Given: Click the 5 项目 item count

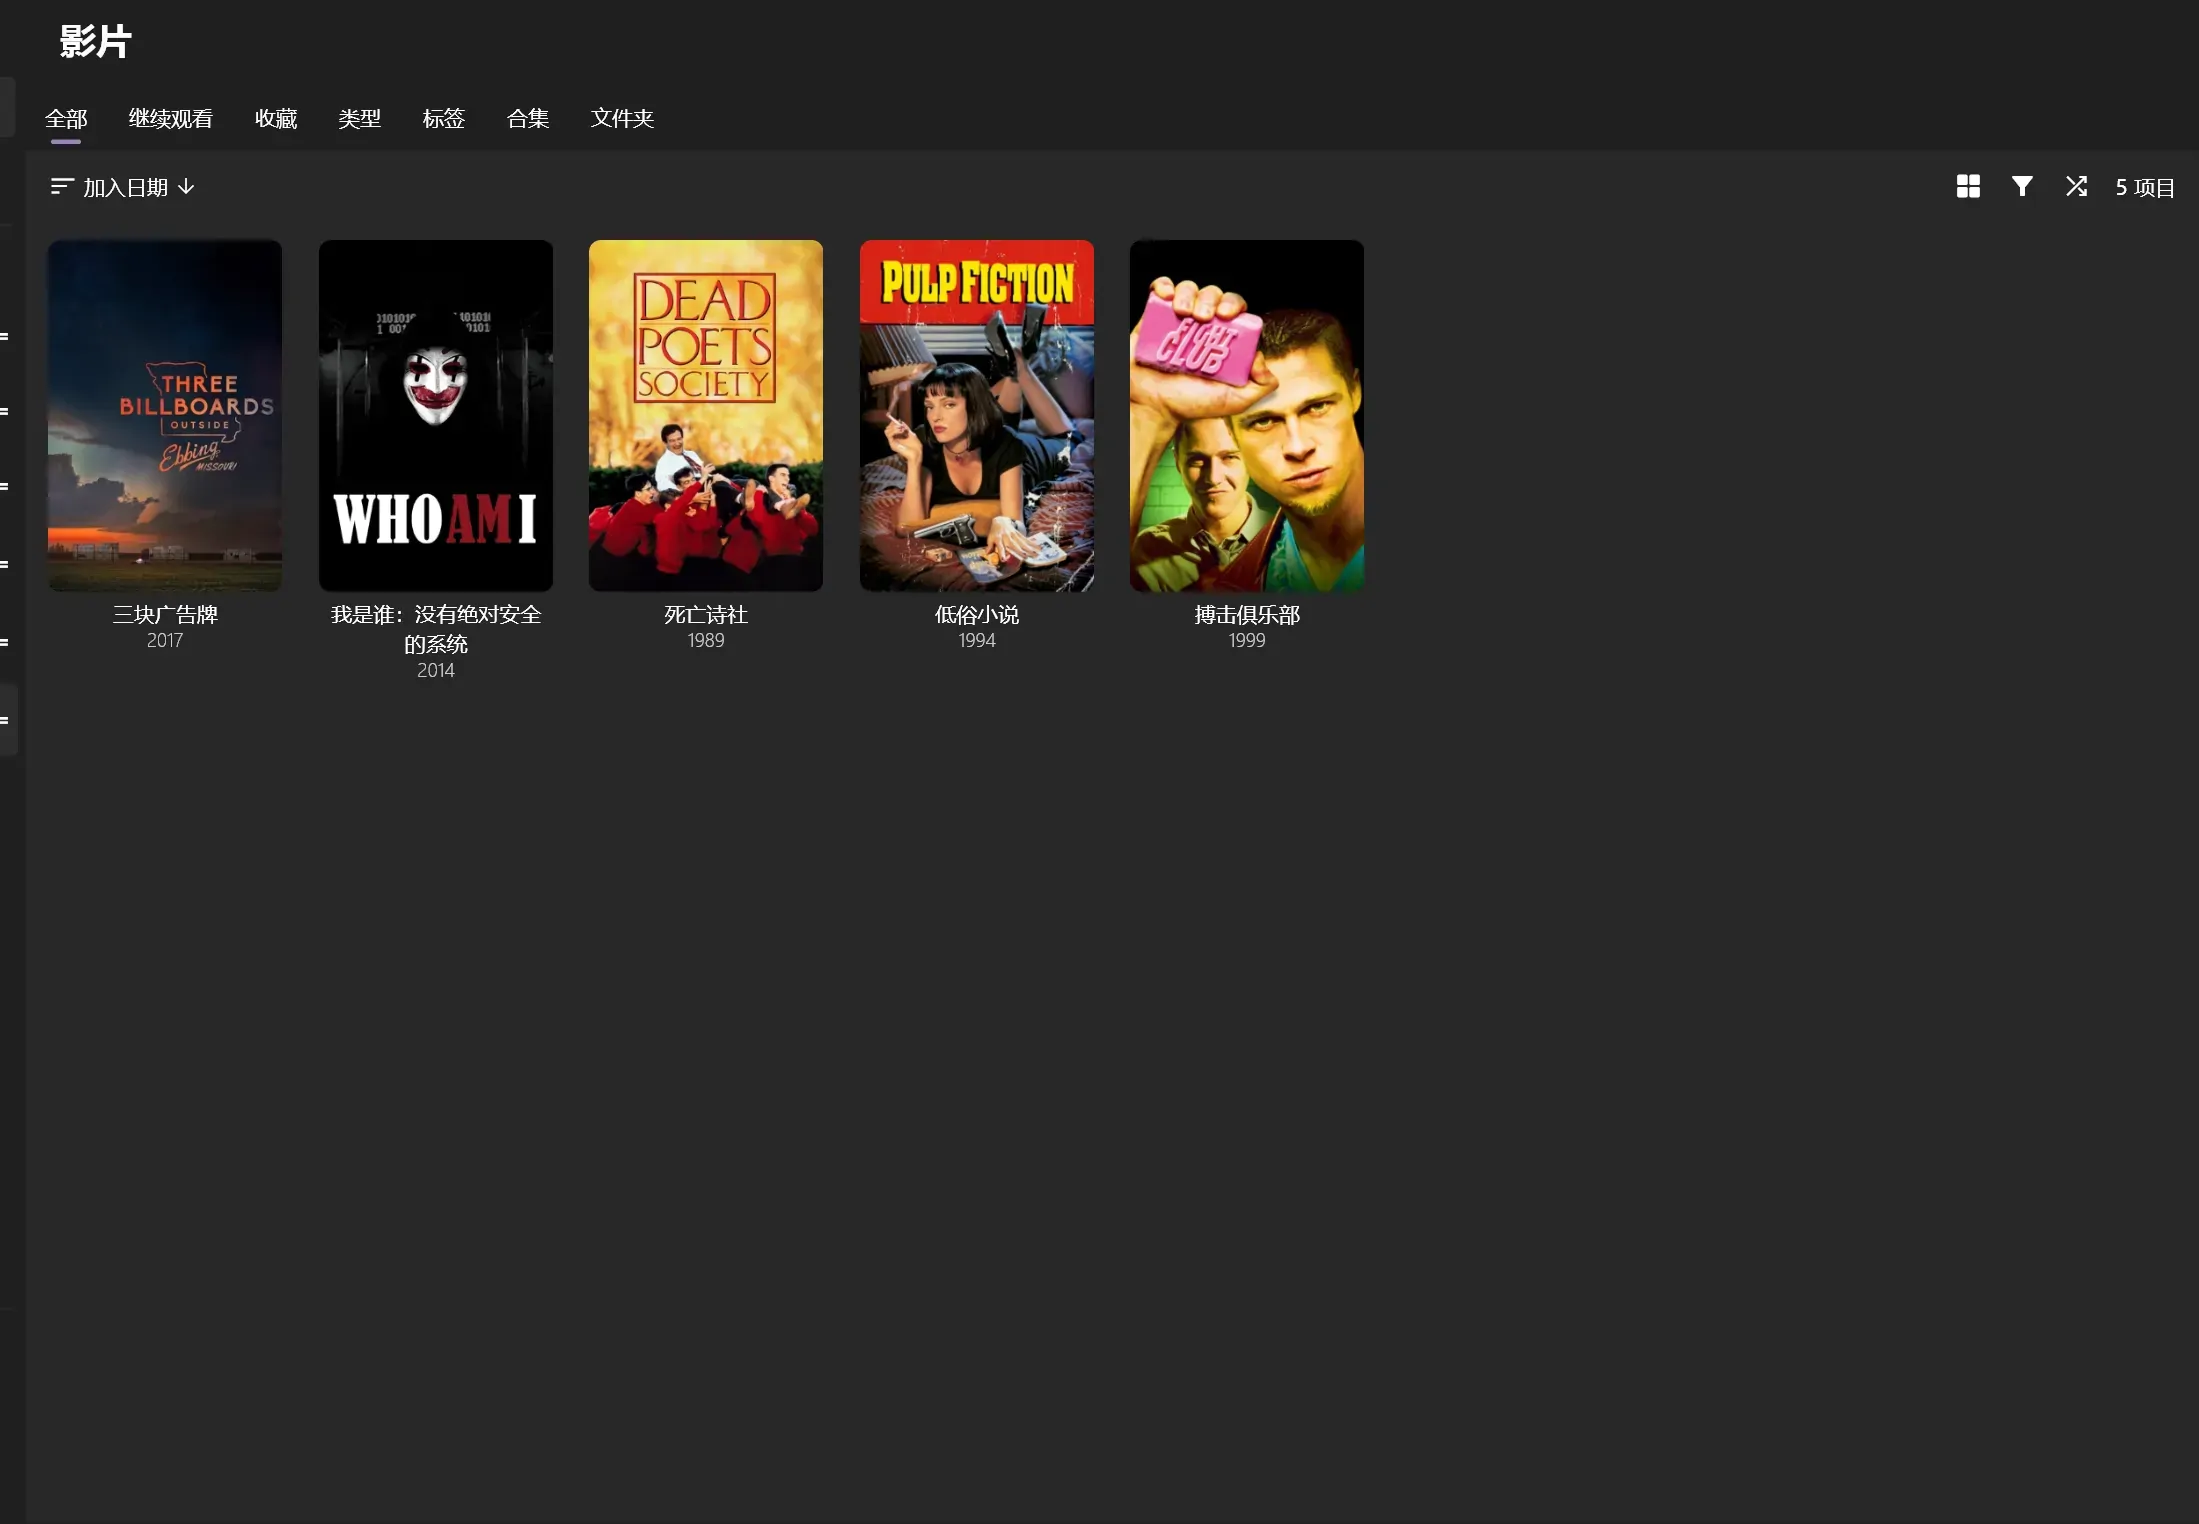Looking at the screenshot, I should 2145,187.
